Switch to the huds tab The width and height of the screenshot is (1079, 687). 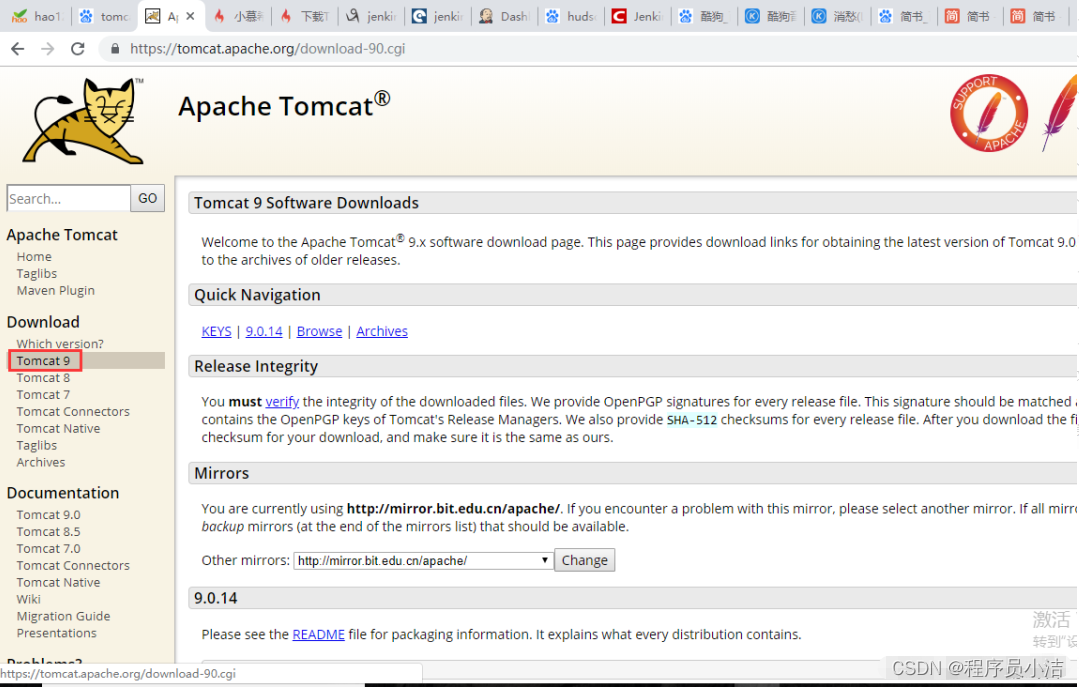tap(570, 16)
